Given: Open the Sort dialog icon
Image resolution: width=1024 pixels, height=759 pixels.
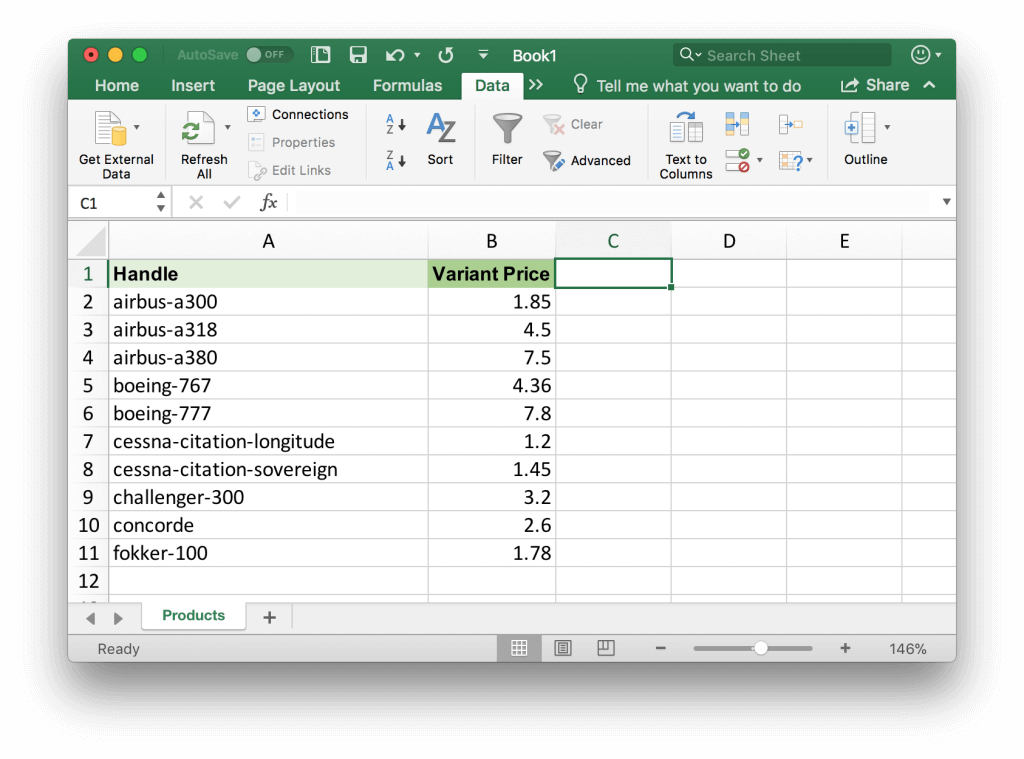Looking at the screenshot, I should [440, 130].
